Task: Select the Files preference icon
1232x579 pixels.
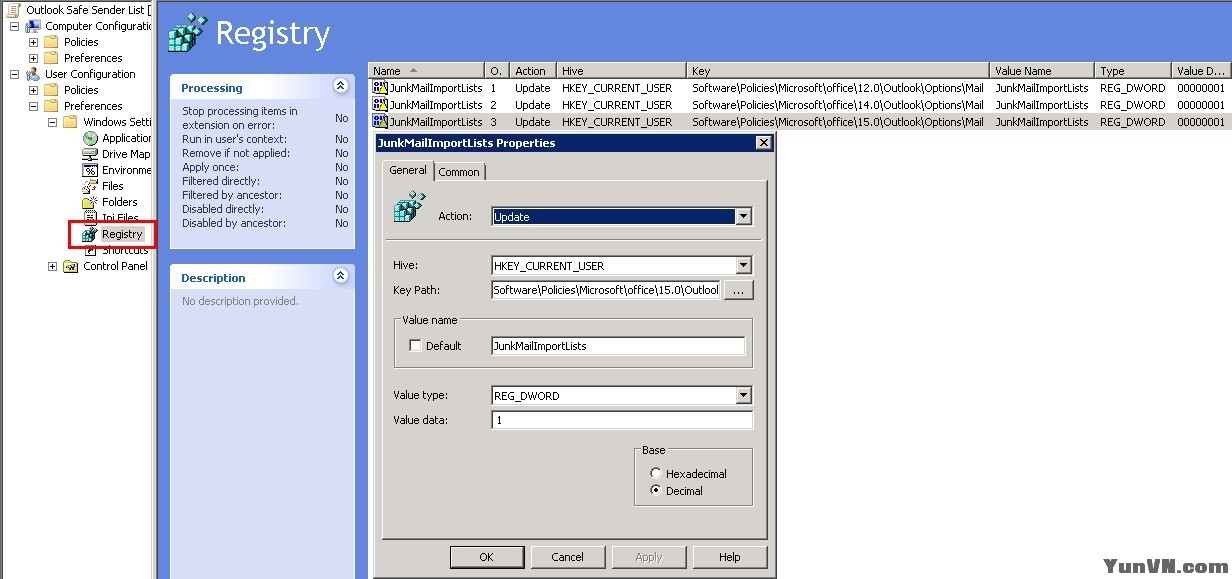Action: 90,186
